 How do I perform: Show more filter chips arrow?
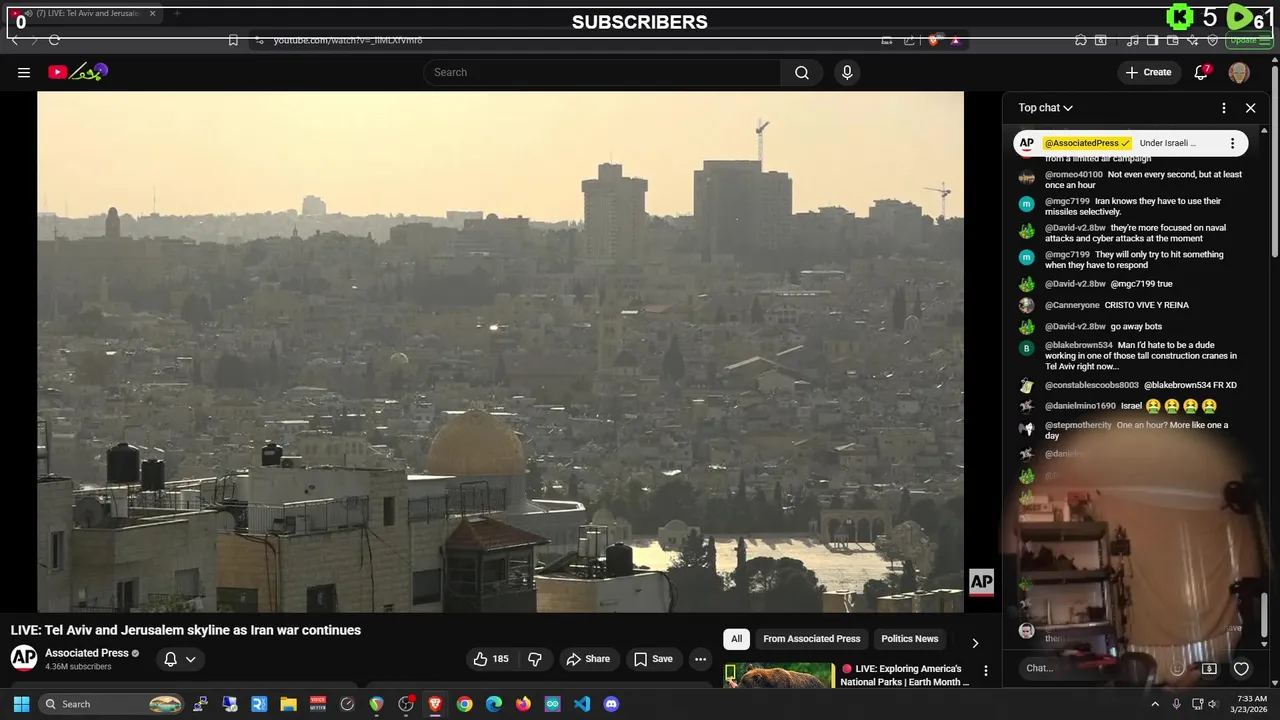point(975,643)
